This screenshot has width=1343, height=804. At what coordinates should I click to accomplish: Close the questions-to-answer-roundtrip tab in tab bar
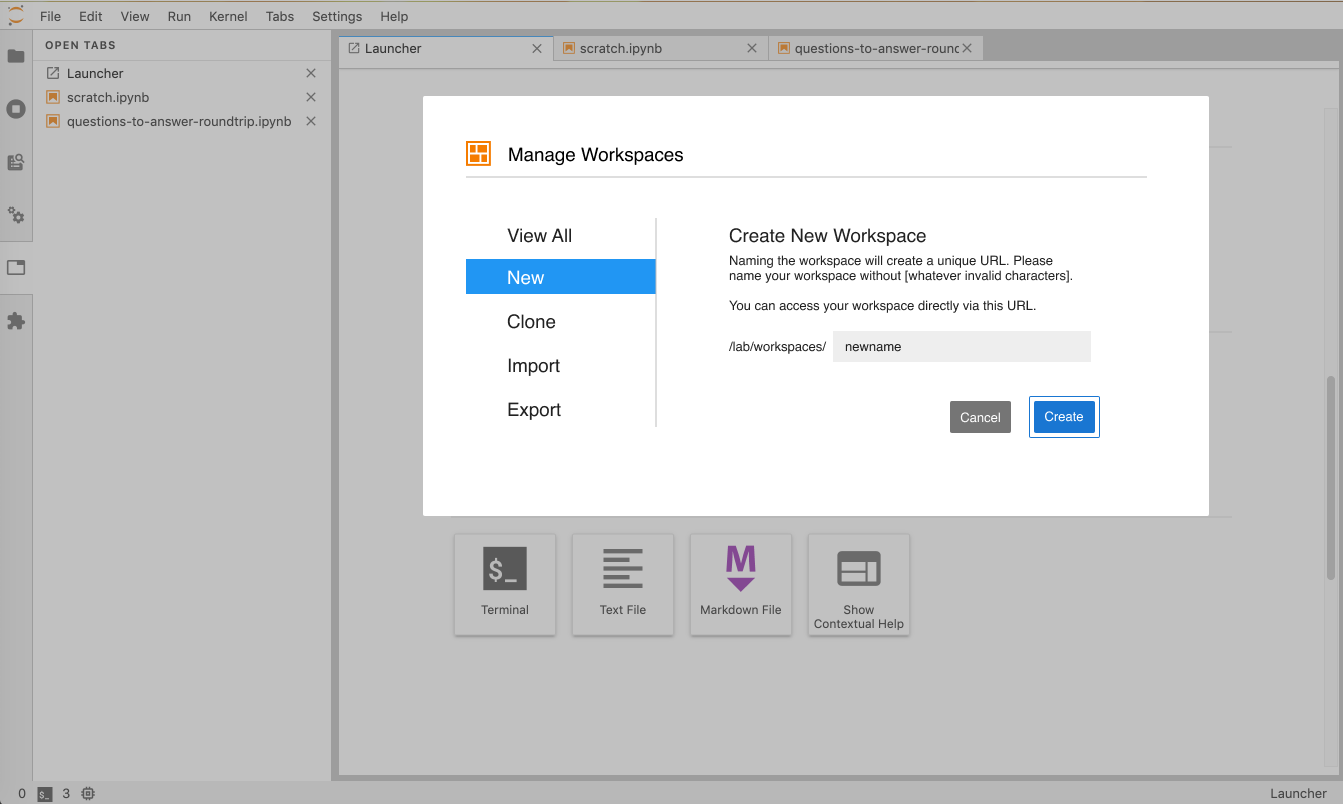click(967, 48)
